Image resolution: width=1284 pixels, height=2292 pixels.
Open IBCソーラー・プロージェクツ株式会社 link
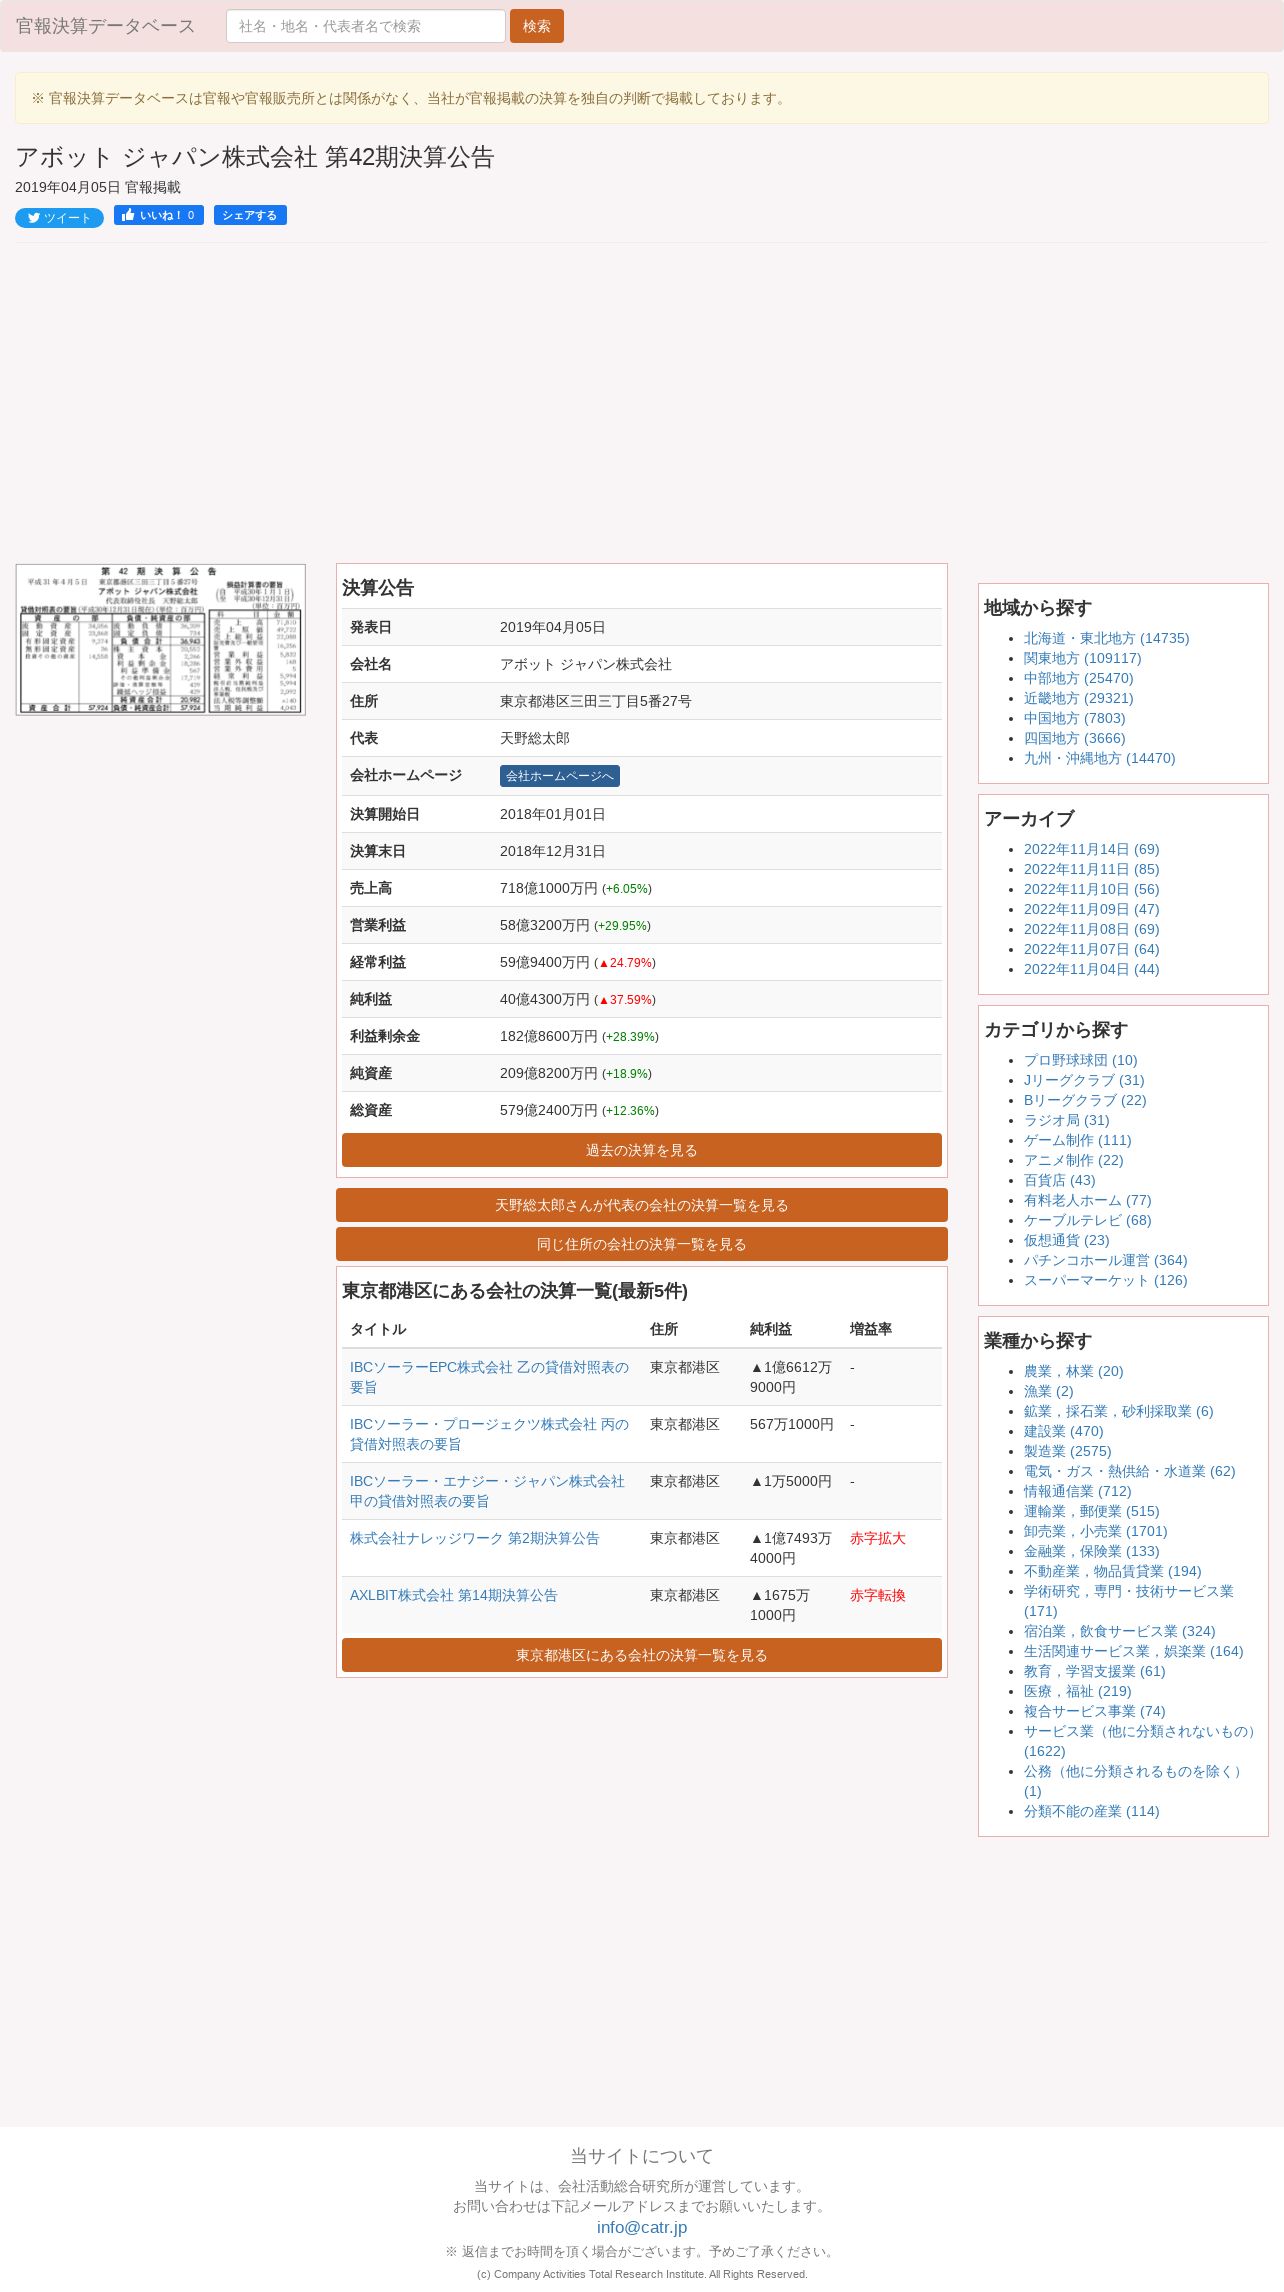[489, 1434]
